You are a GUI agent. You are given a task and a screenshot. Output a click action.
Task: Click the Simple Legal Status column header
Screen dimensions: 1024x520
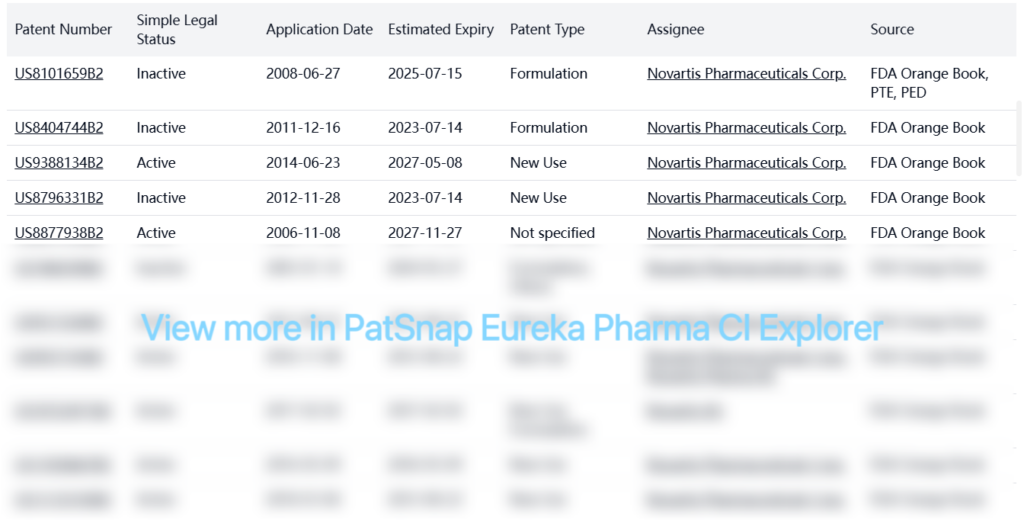coord(177,29)
